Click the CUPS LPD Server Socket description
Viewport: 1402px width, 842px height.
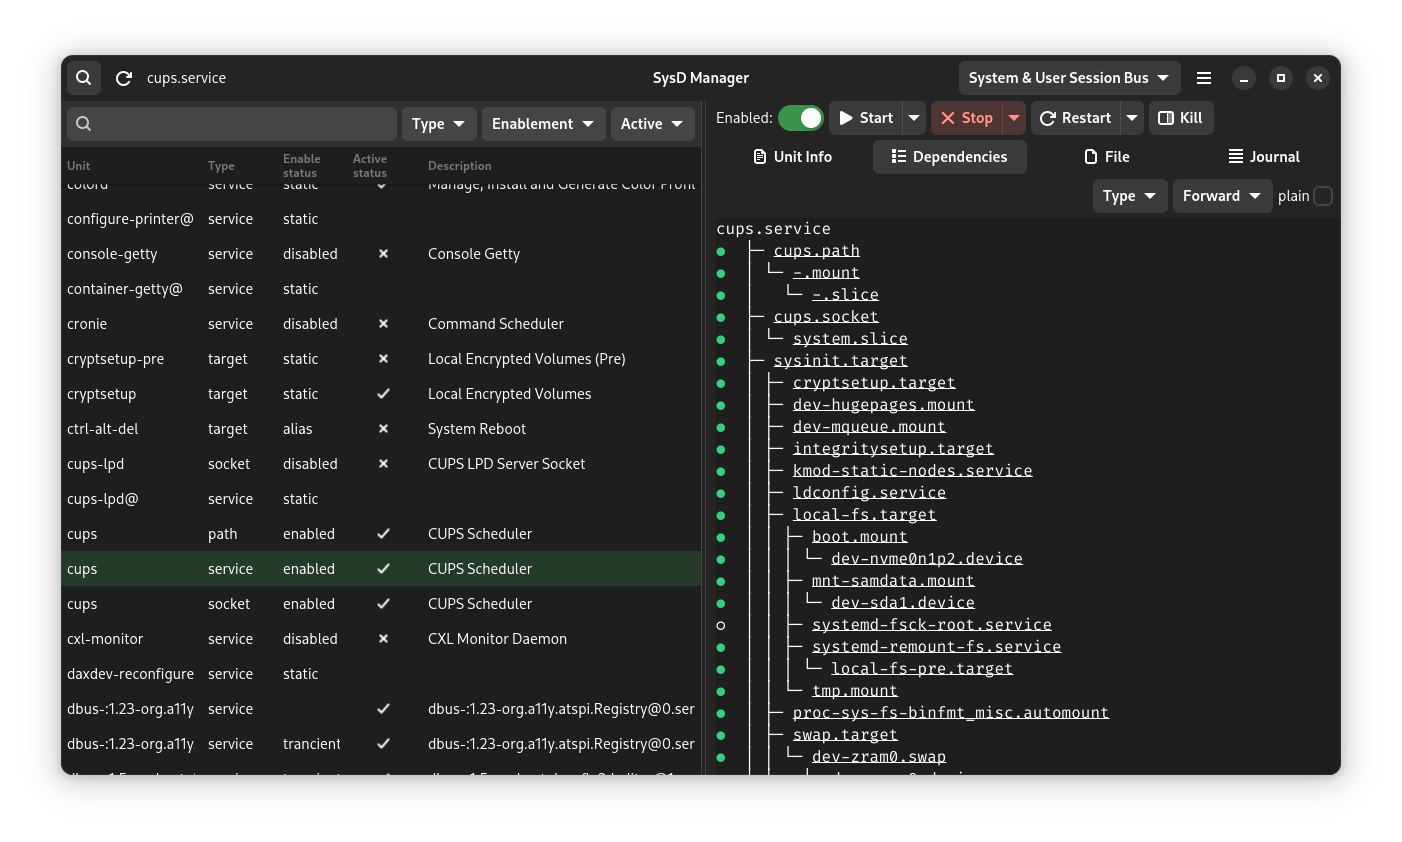(x=507, y=464)
